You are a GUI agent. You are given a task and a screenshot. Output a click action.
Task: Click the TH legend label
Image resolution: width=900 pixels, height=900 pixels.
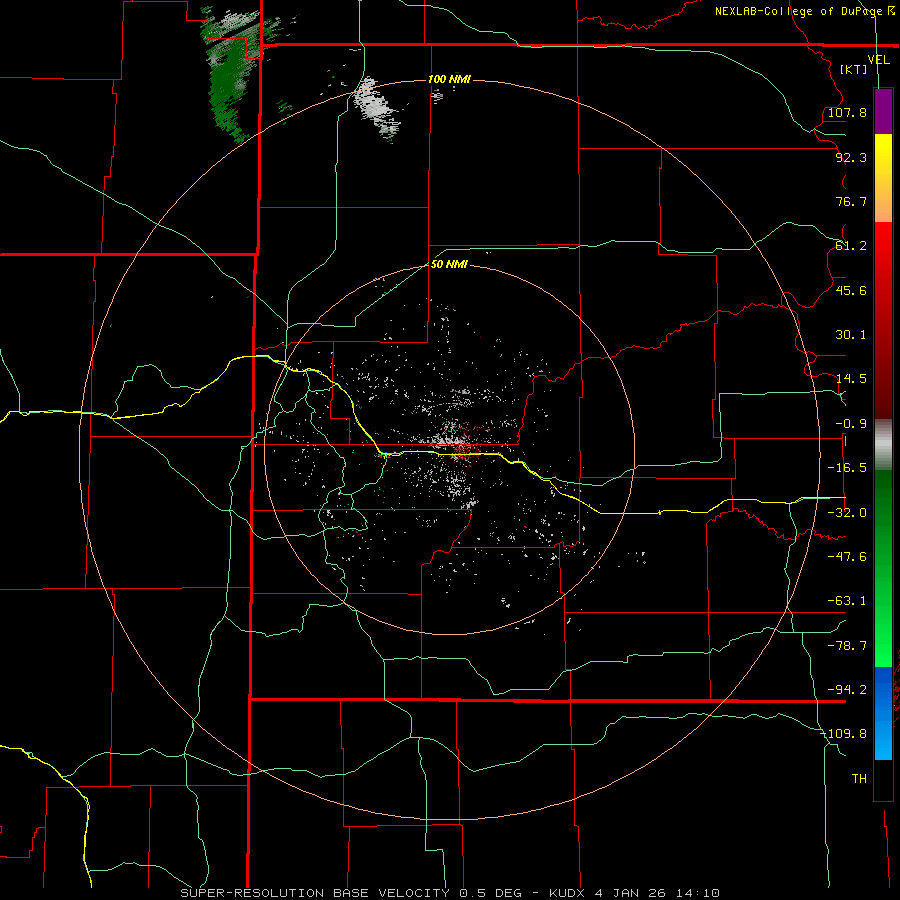tap(859, 779)
